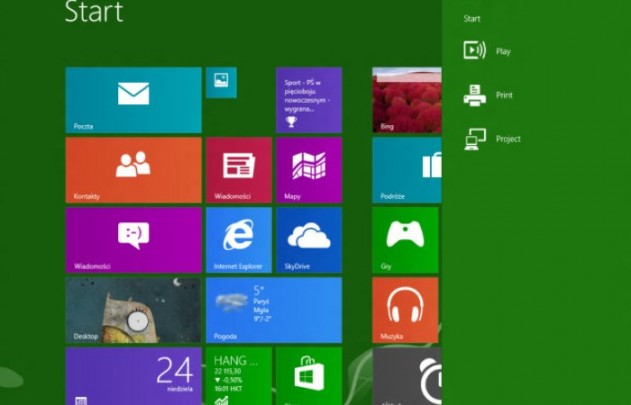Open the calendar tile showing 24
Image resolution: width=631 pixels, height=405 pixels.
point(133,376)
